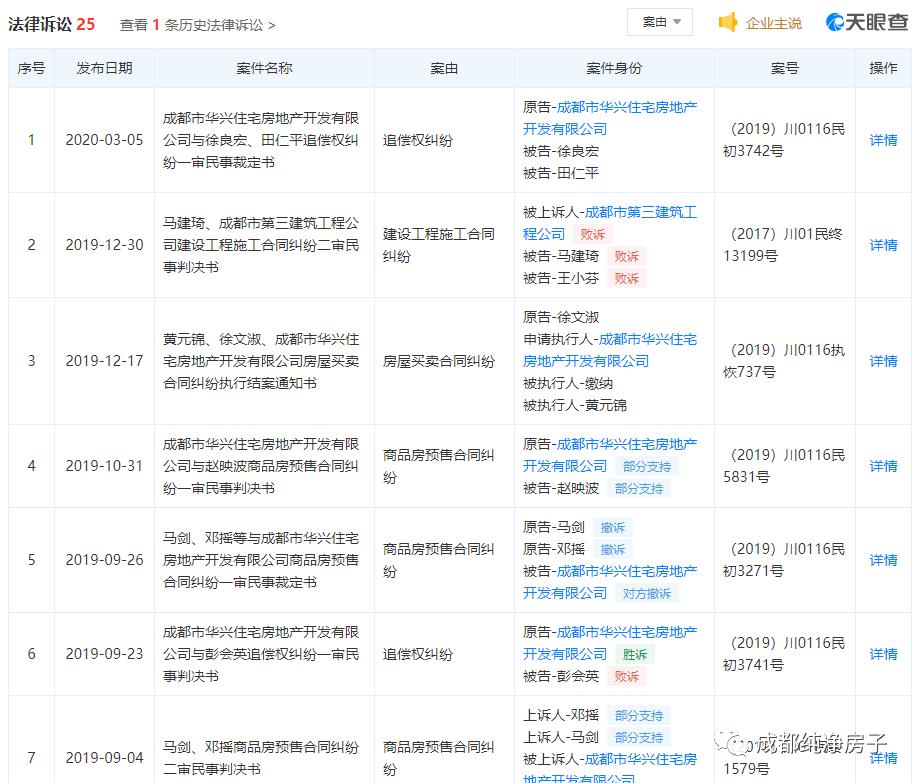The height and width of the screenshot is (783, 917).
Task: Open the 案由 filter dropdown
Action: tap(659, 21)
